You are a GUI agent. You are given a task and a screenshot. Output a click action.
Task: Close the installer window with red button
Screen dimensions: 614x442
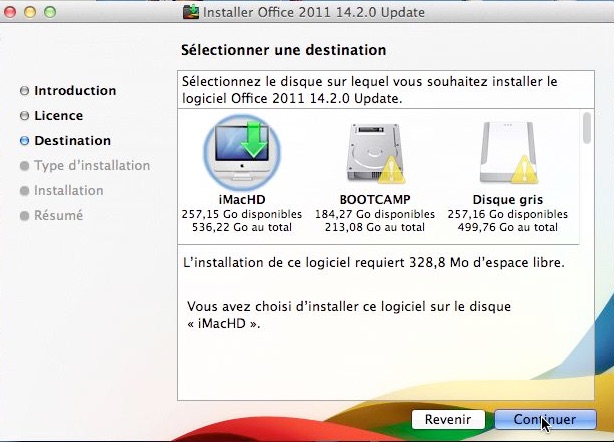click(10, 12)
